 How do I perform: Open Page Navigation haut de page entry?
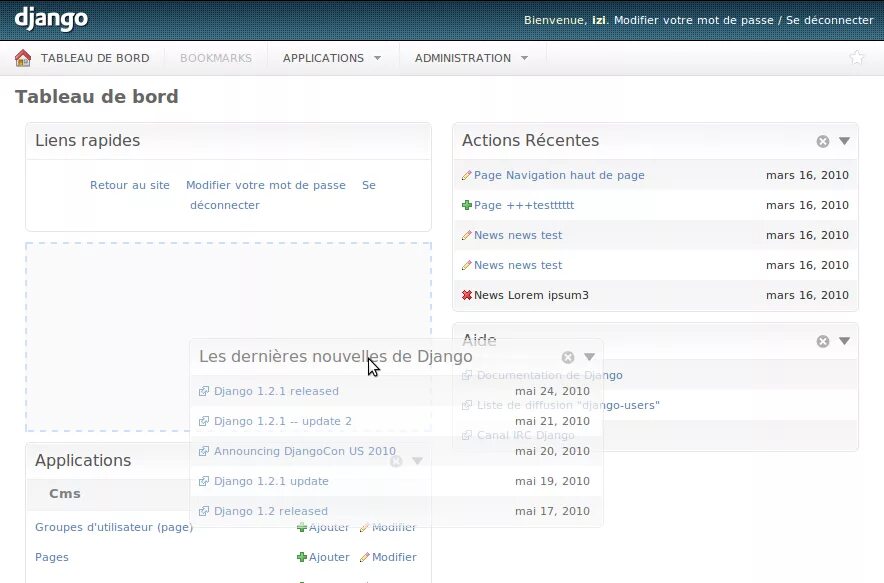click(x=559, y=175)
